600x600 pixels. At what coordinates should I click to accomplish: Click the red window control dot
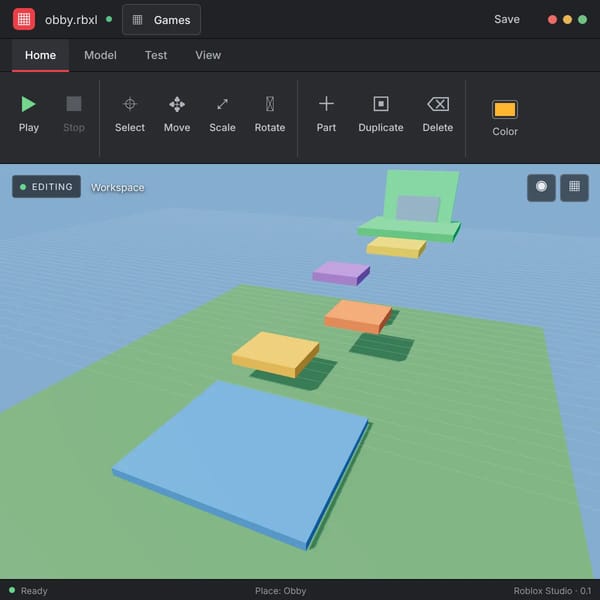click(x=552, y=20)
